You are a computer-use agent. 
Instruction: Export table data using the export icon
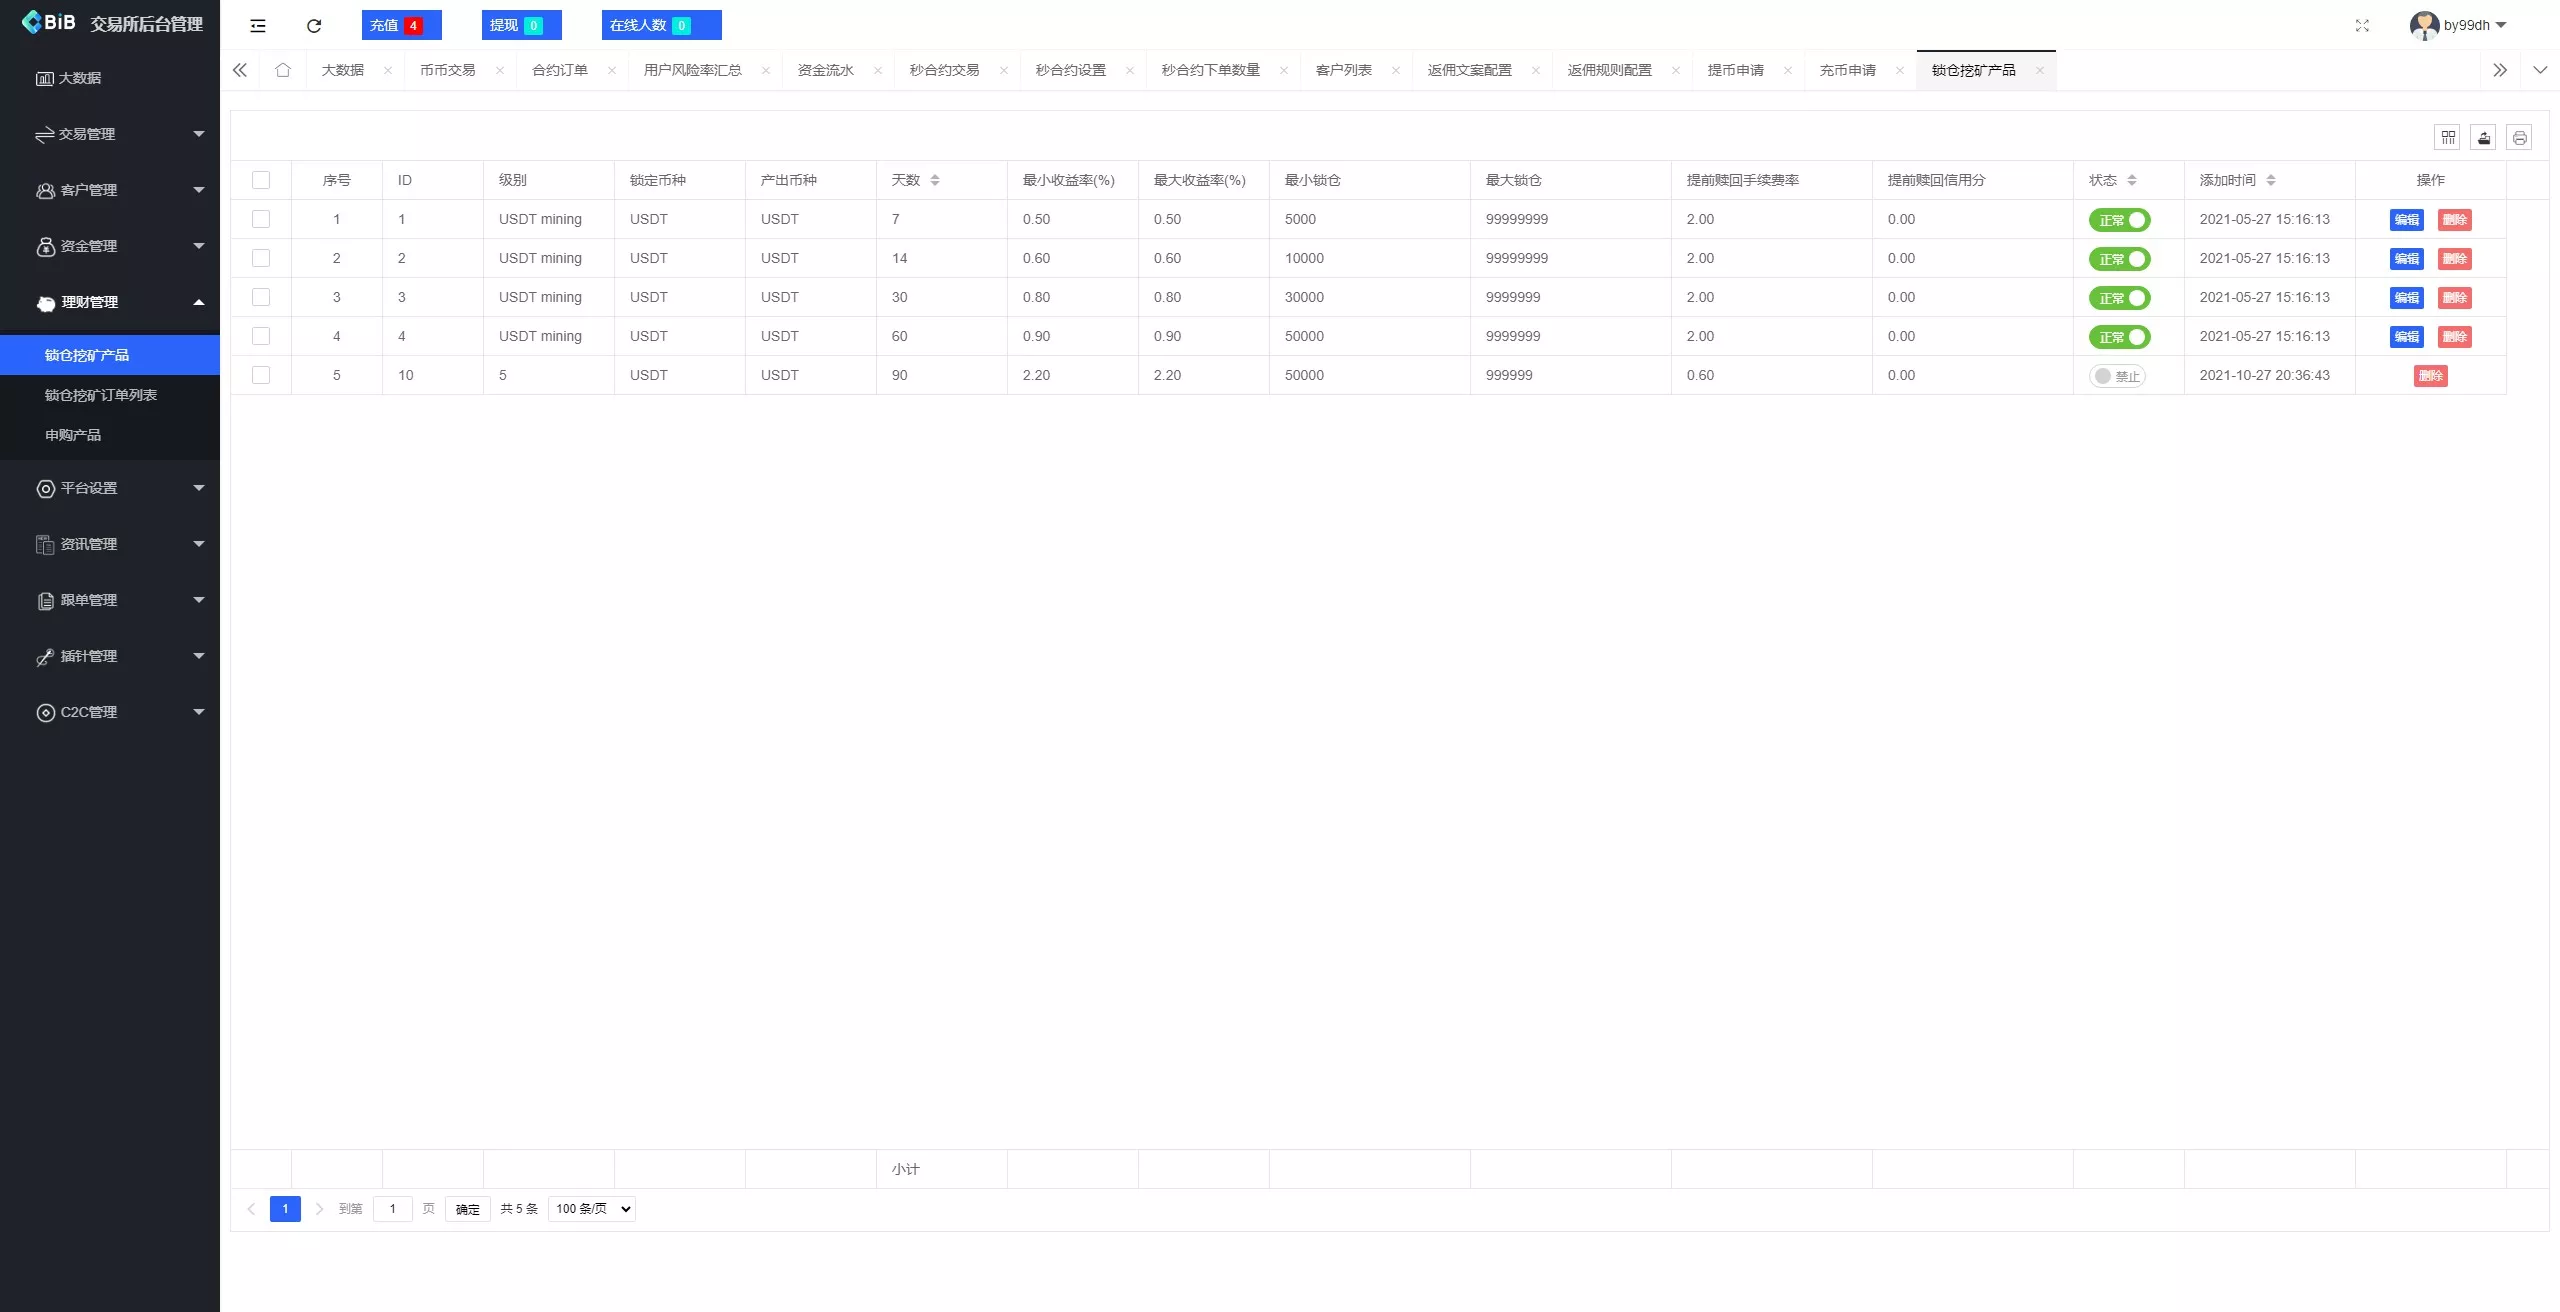[2484, 137]
